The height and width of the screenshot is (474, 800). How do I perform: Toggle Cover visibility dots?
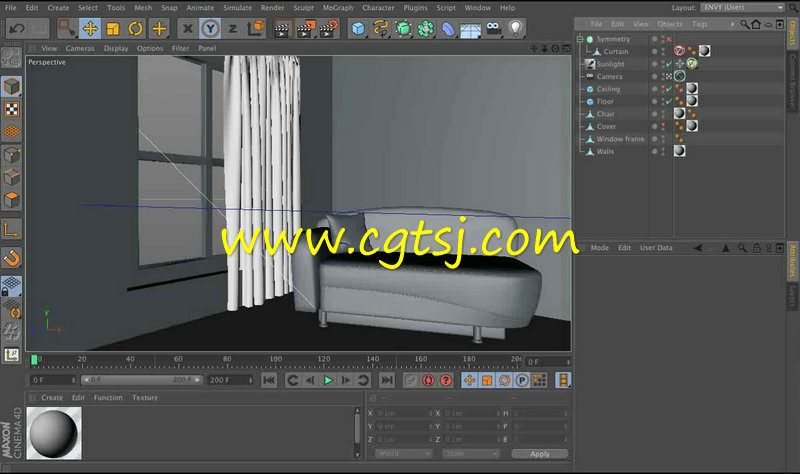(x=663, y=127)
